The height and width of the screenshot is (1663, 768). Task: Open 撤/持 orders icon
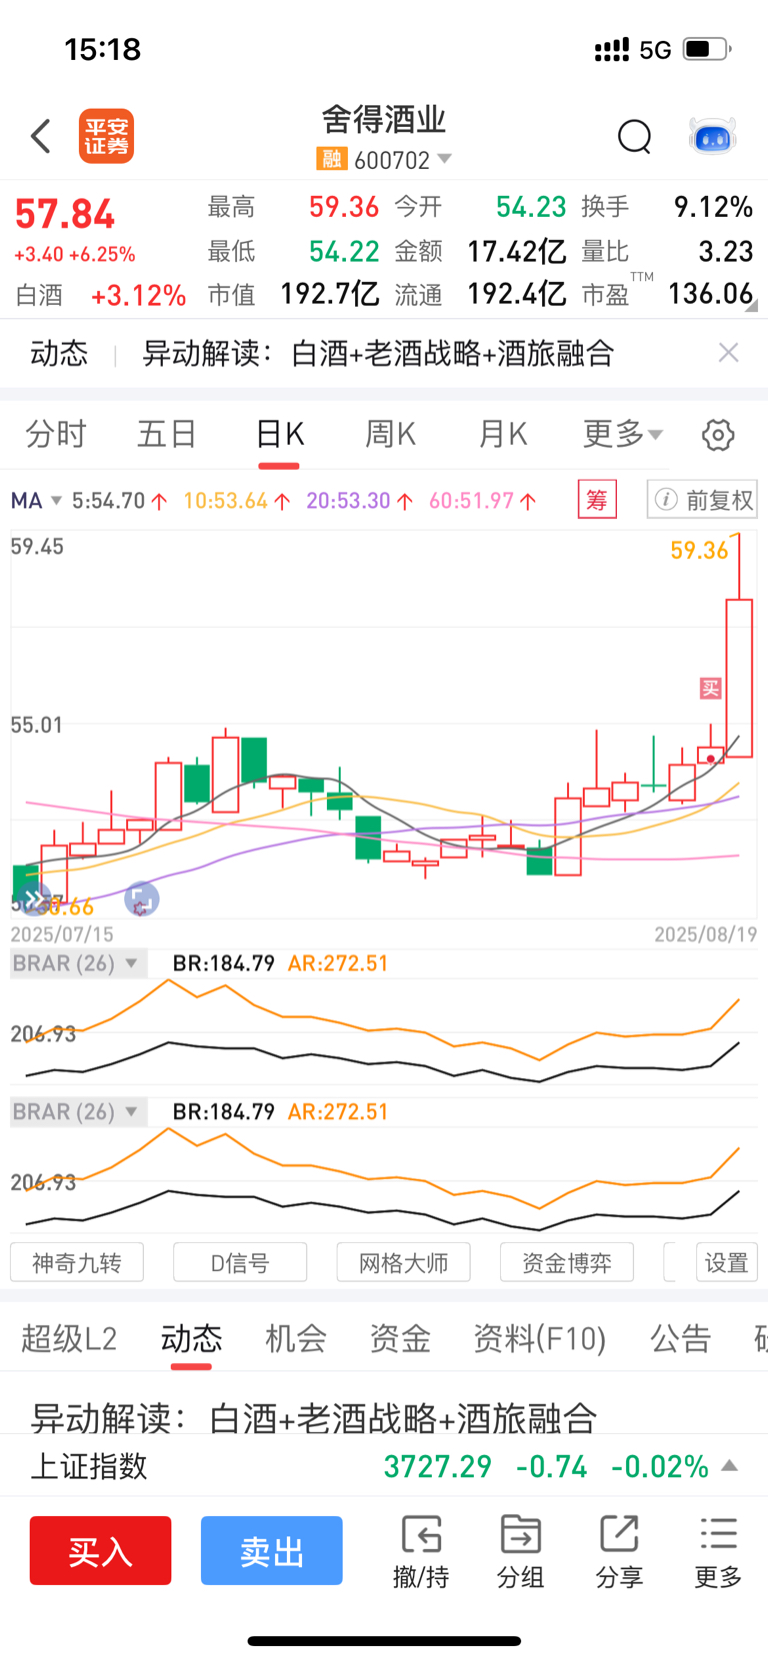pyautogui.click(x=421, y=1552)
